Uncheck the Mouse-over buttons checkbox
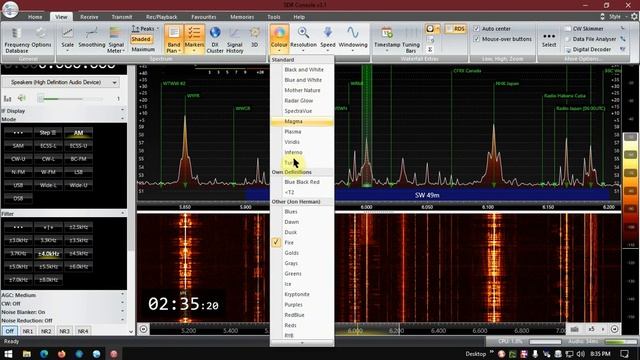640x360 pixels. click(x=476, y=39)
